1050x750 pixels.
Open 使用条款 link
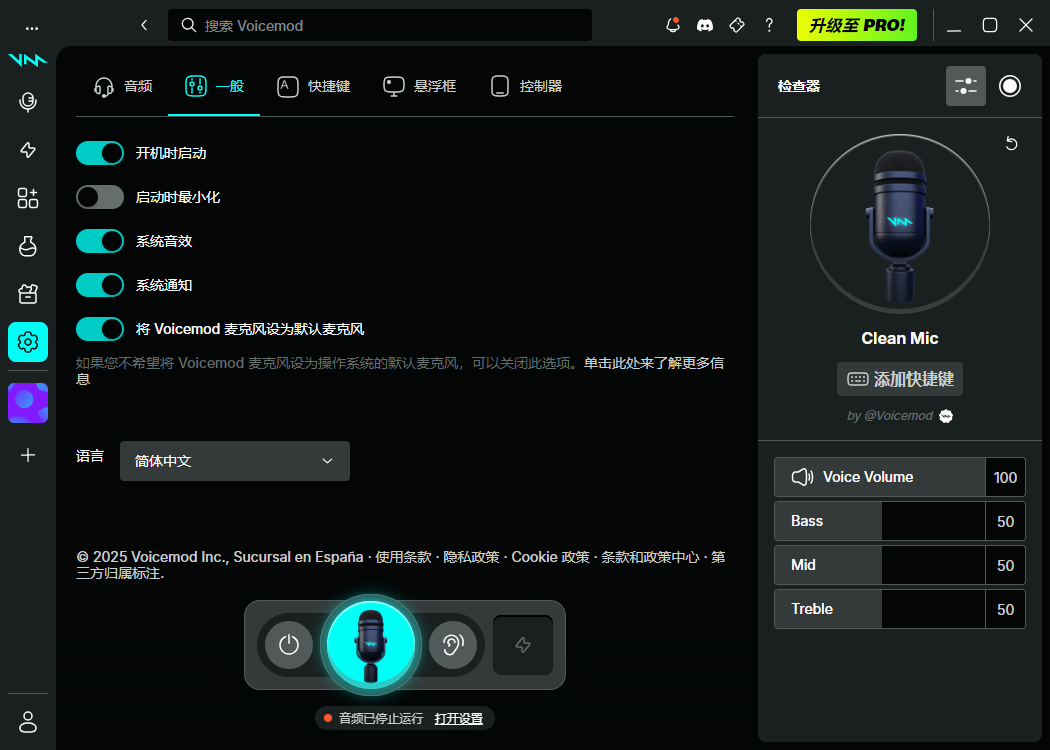point(403,557)
